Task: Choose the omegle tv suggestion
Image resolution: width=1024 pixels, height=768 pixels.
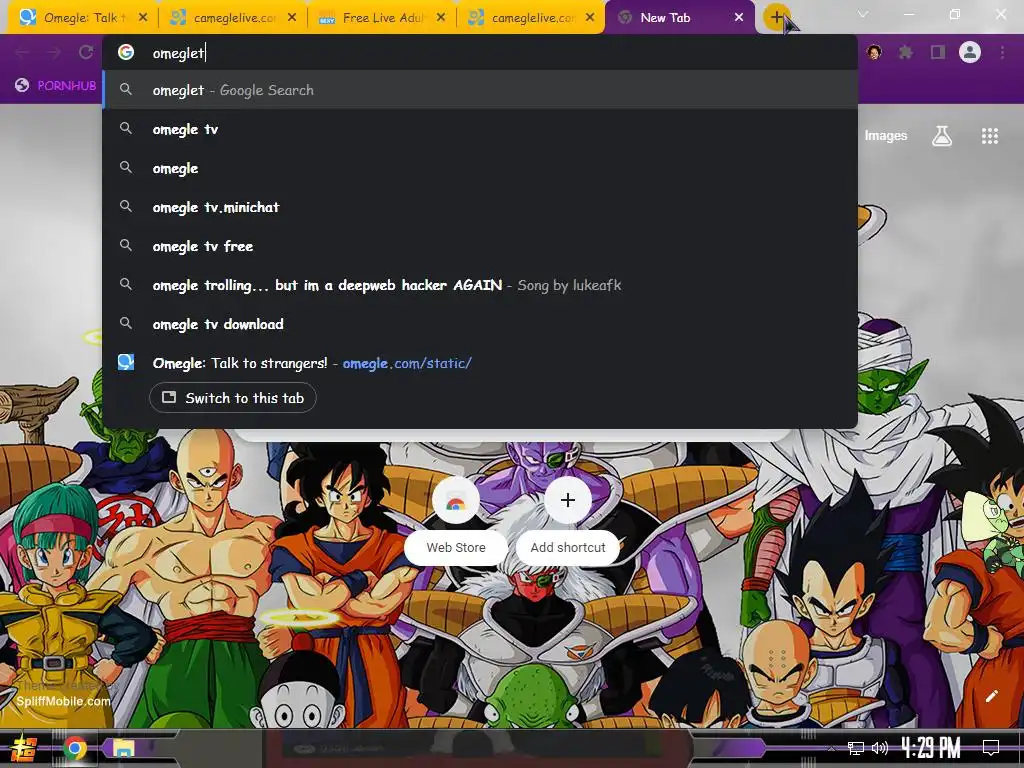Action: point(480,129)
